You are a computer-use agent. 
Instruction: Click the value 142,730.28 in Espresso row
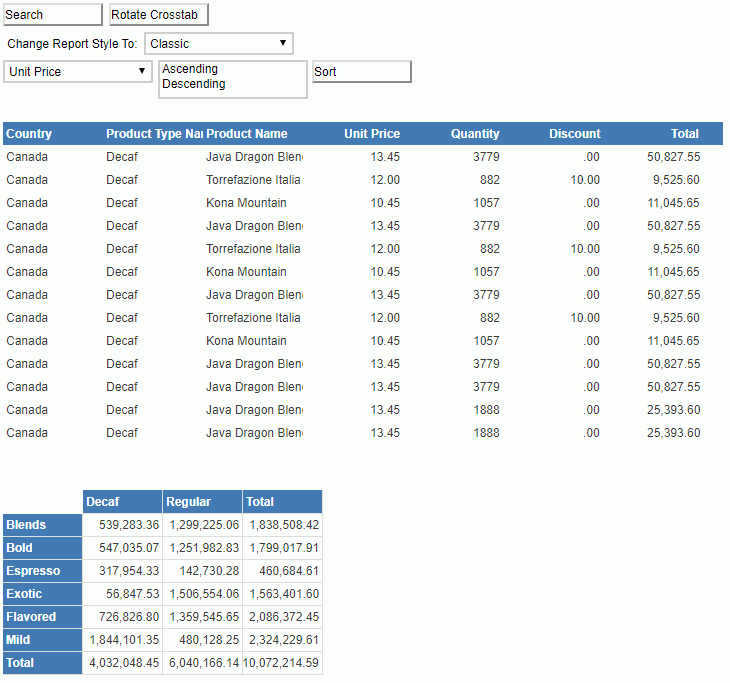[x=209, y=571]
